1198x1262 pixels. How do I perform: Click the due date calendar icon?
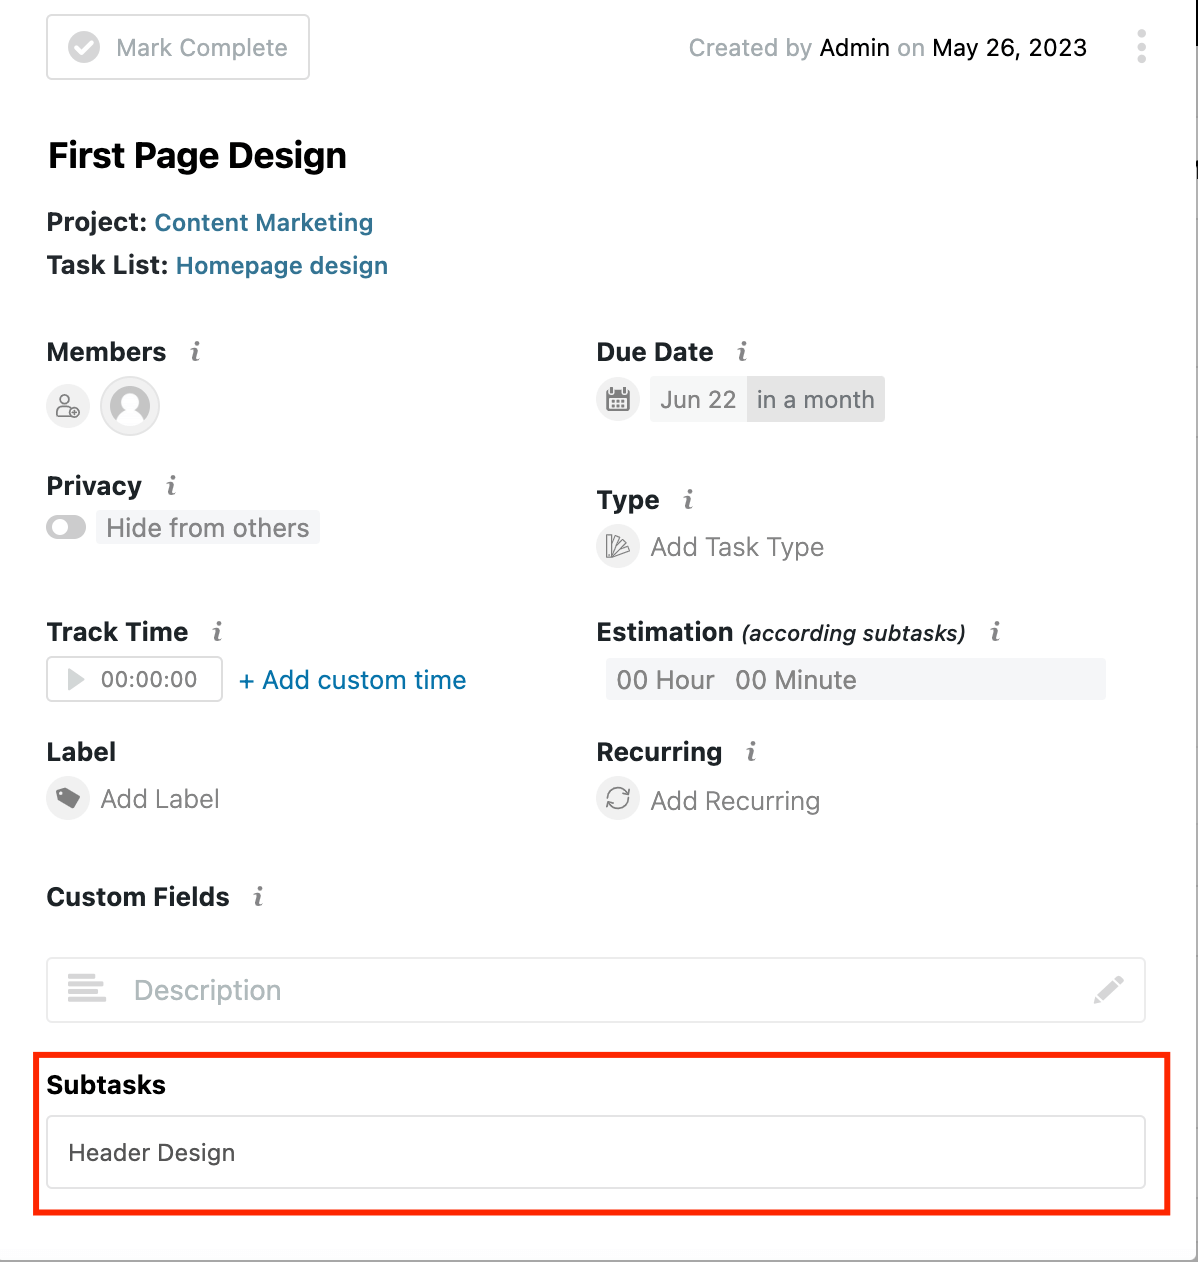(618, 399)
